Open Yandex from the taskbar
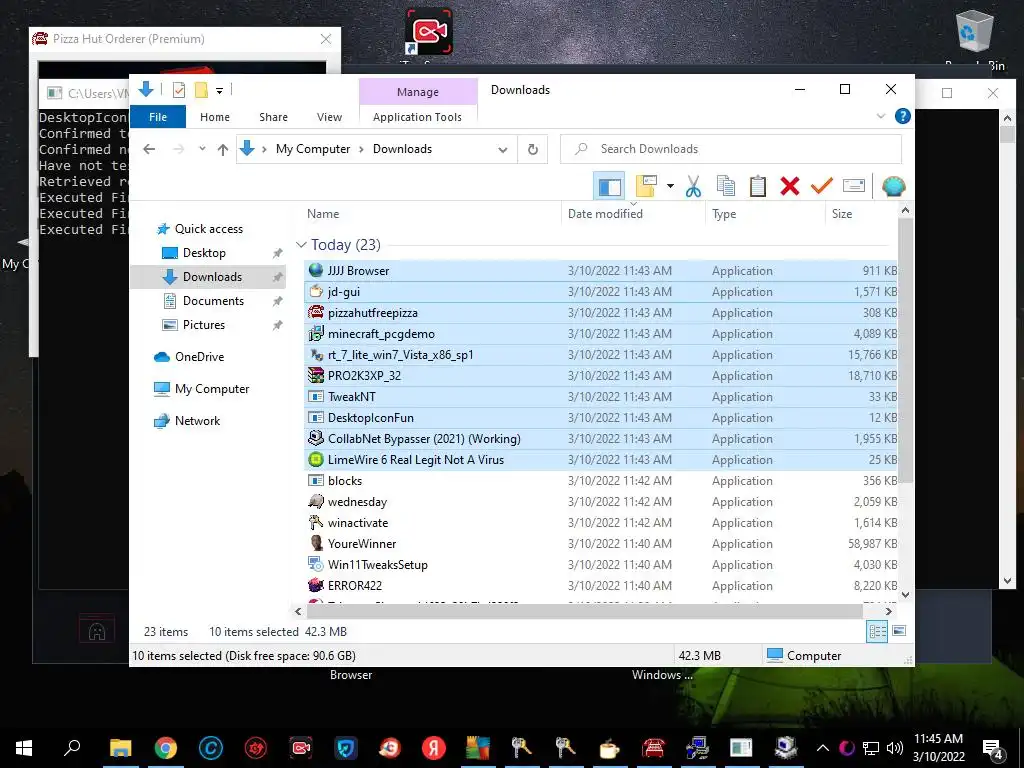 click(x=434, y=748)
